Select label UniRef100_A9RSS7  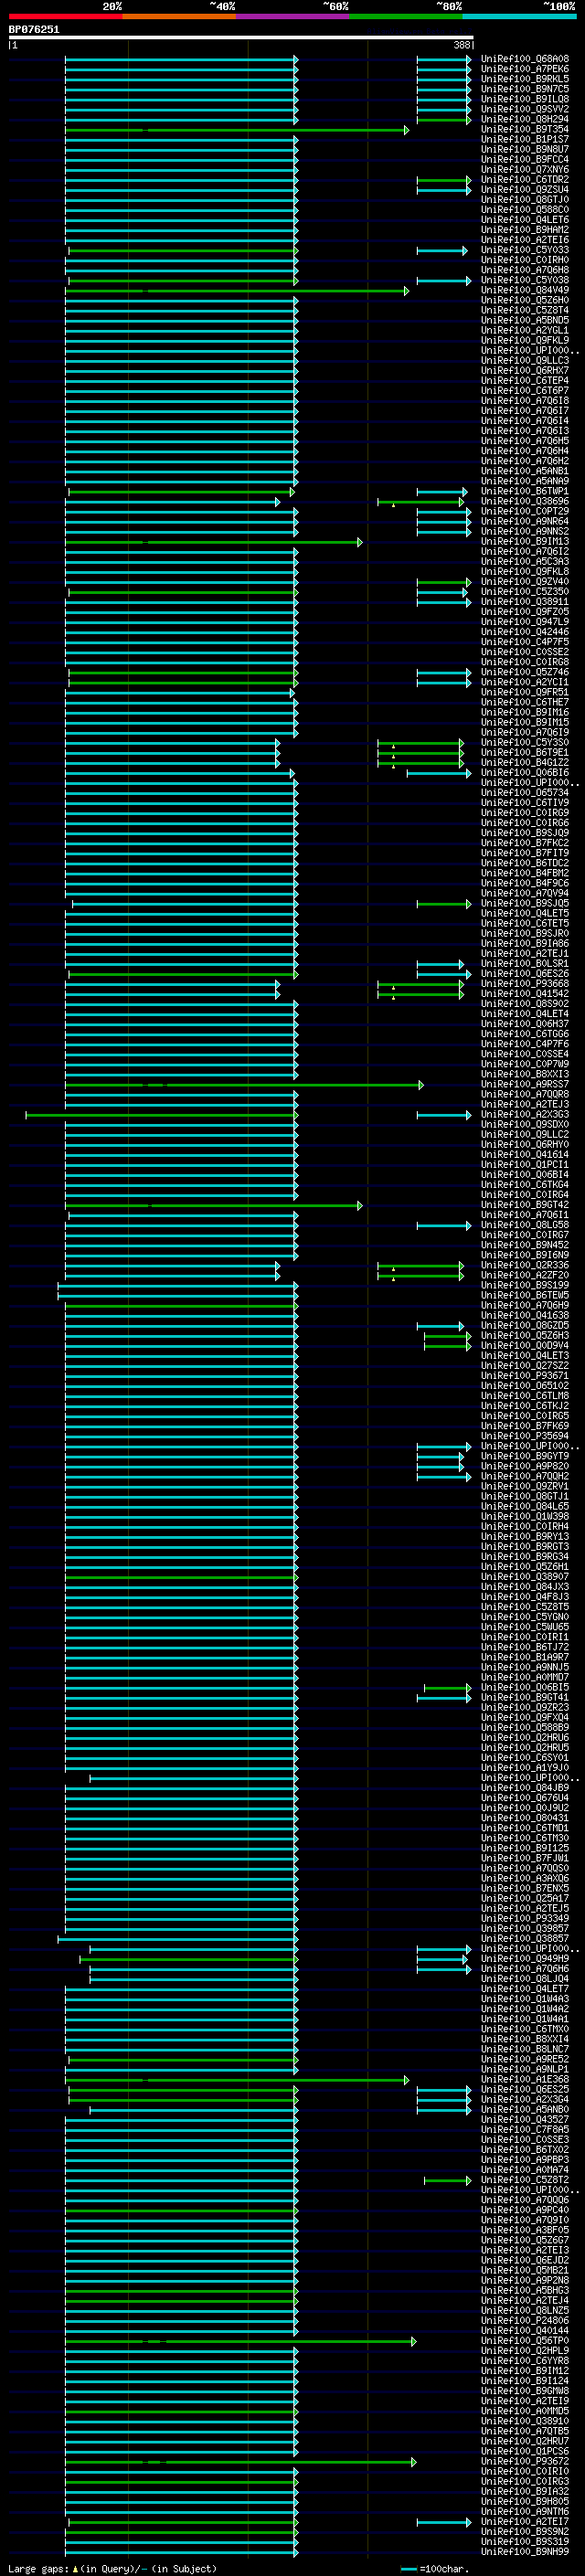pos(525,1084)
